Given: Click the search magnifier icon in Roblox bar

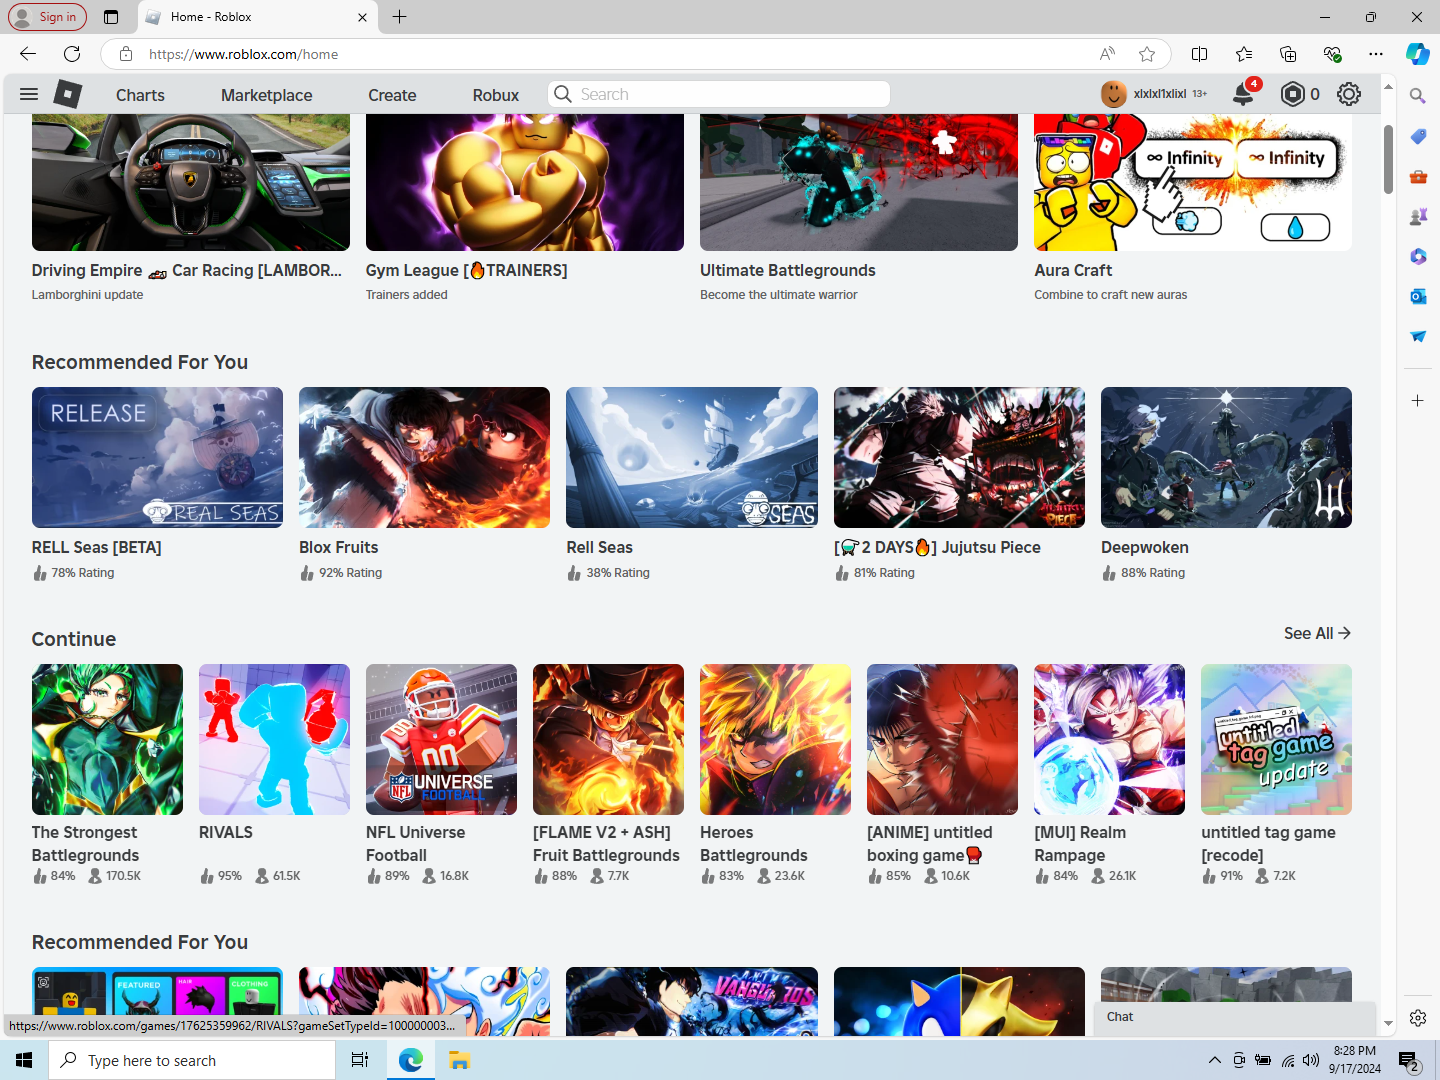Looking at the screenshot, I should [563, 94].
